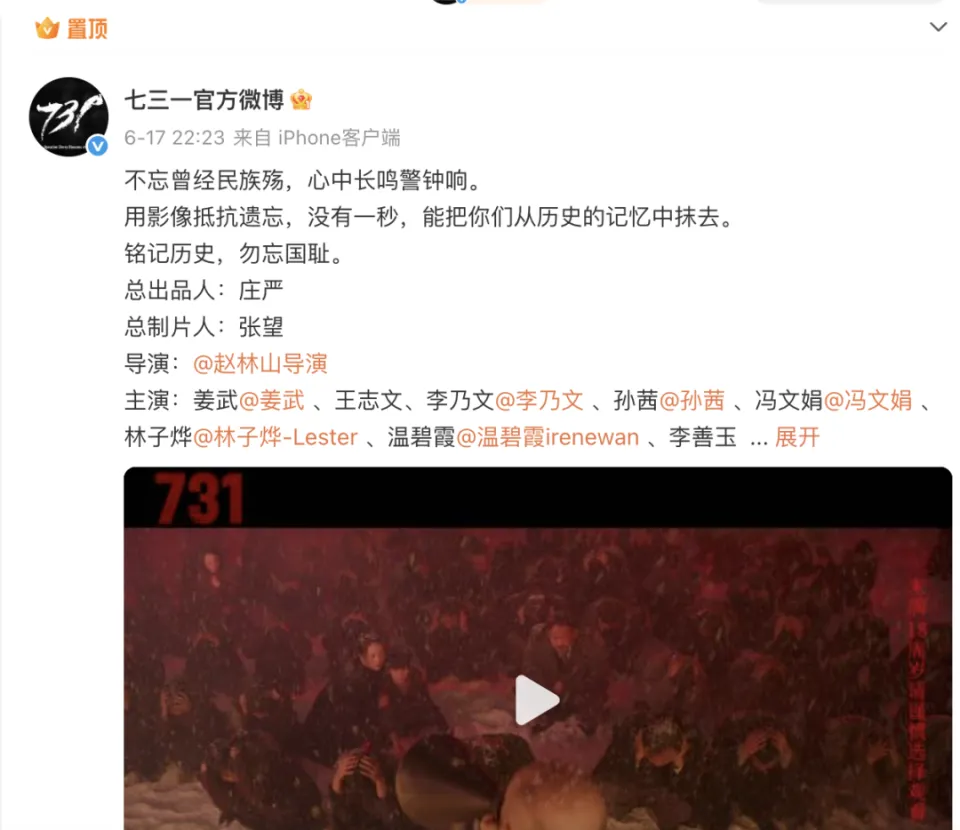Click the post timestamp 6-17 22:23
Viewport: 960px width, 830px height.
(x=174, y=138)
